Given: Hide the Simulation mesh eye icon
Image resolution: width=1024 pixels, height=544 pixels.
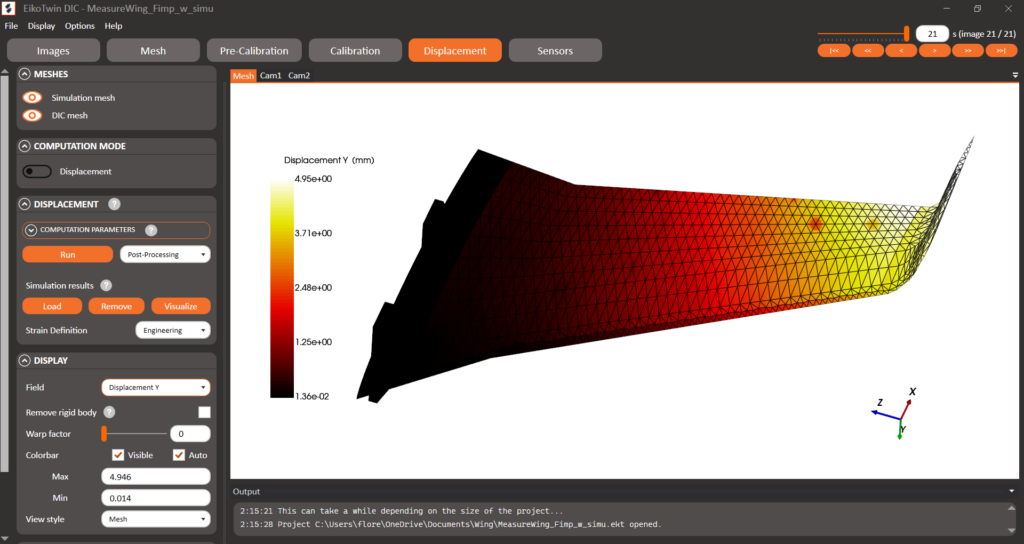Looking at the screenshot, I should tap(32, 97).
